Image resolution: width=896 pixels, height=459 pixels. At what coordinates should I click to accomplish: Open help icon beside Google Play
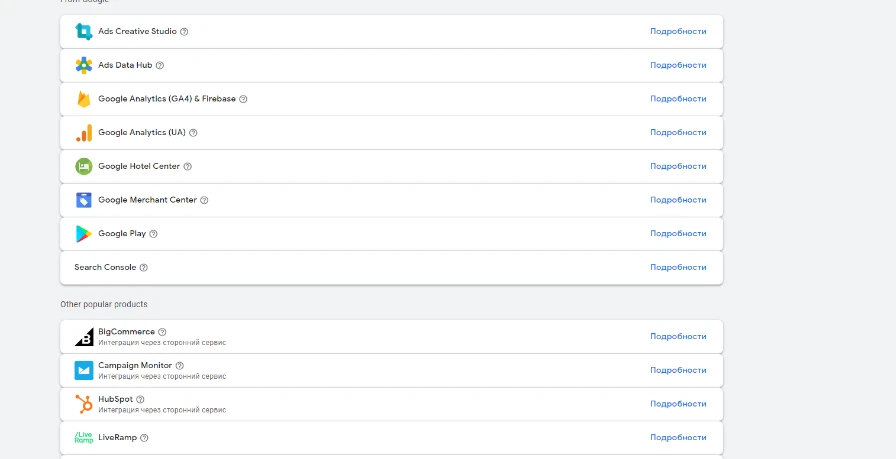point(153,234)
